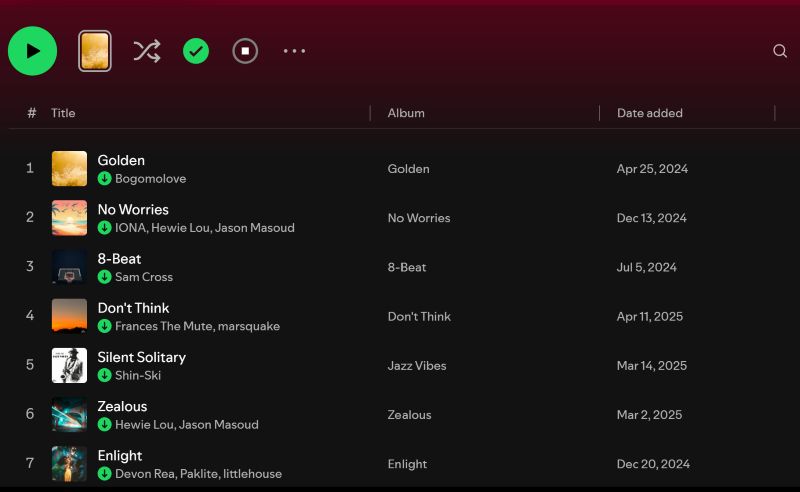This screenshot has width=800, height=492.
Task: Click the green saved-to-library checkmark
Action: (196, 51)
